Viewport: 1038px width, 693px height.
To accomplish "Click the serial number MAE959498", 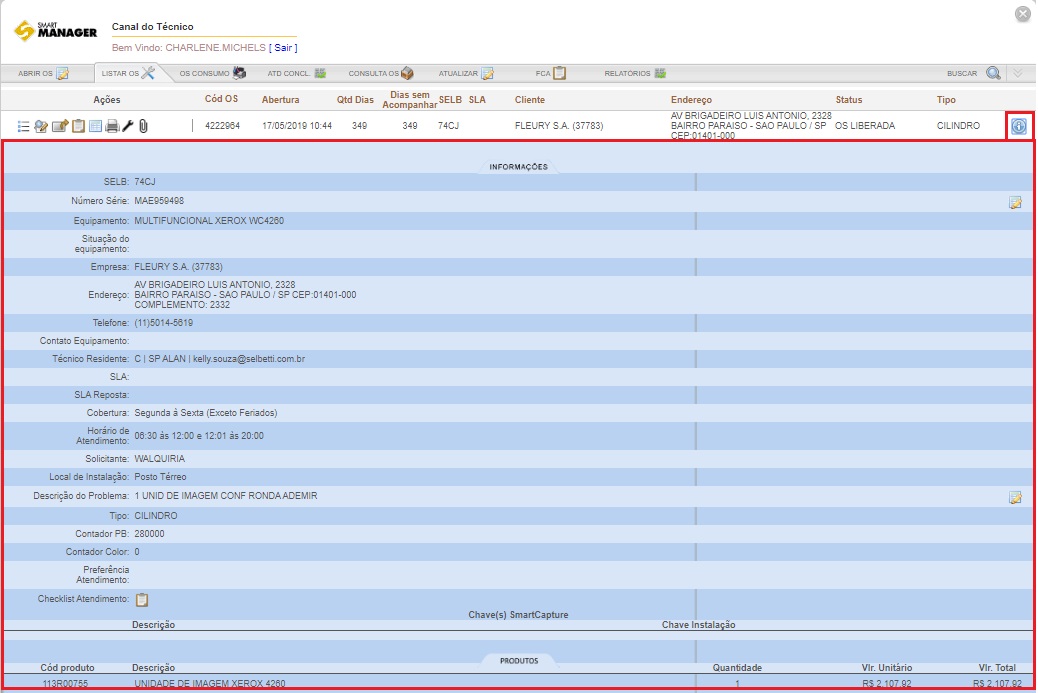I will click(x=159, y=201).
